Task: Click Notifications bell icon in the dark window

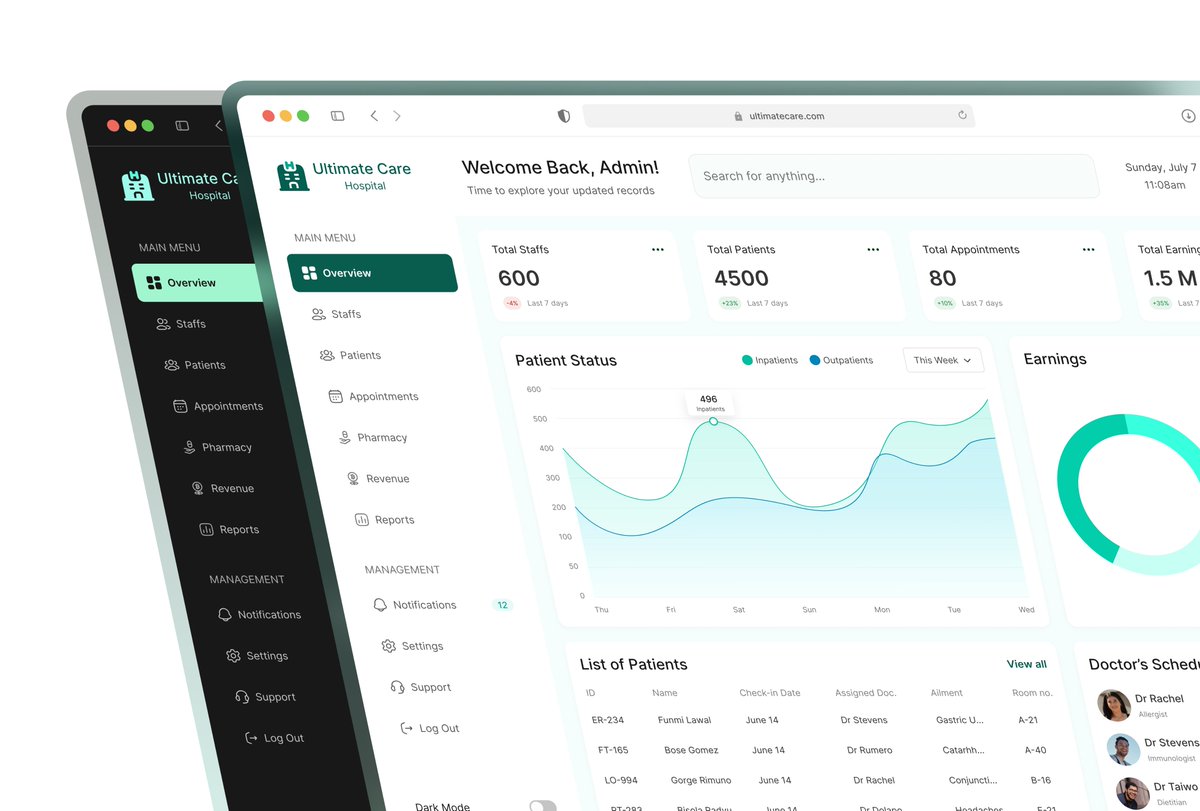Action: pyautogui.click(x=225, y=615)
